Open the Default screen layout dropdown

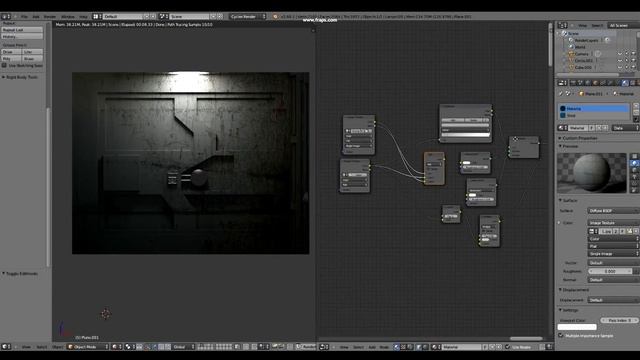pyautogui.click(x=124, y=17)
